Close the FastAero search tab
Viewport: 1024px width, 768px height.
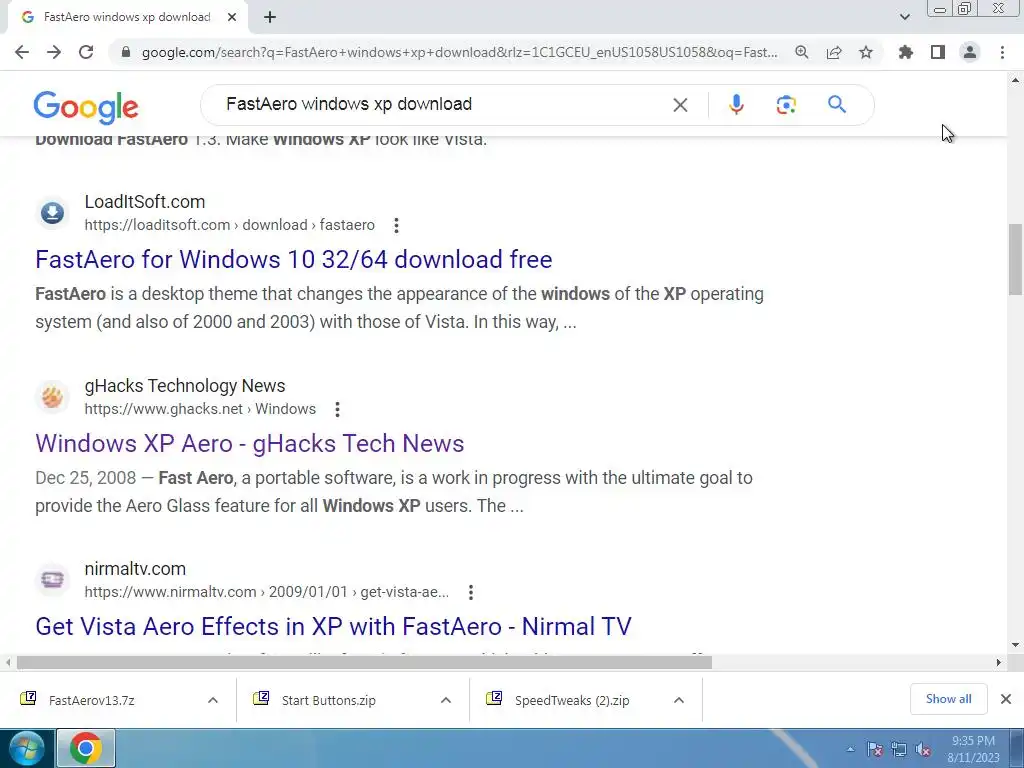click(232, 17)
